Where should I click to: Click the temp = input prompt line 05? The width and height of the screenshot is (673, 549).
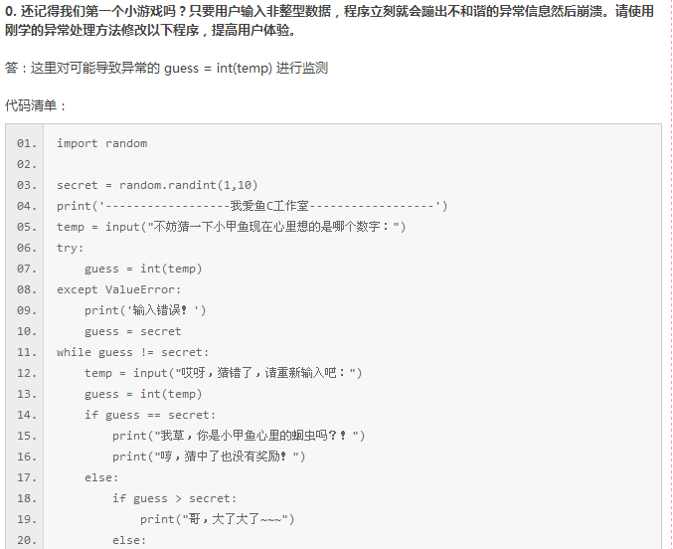[x=231, y=227]
